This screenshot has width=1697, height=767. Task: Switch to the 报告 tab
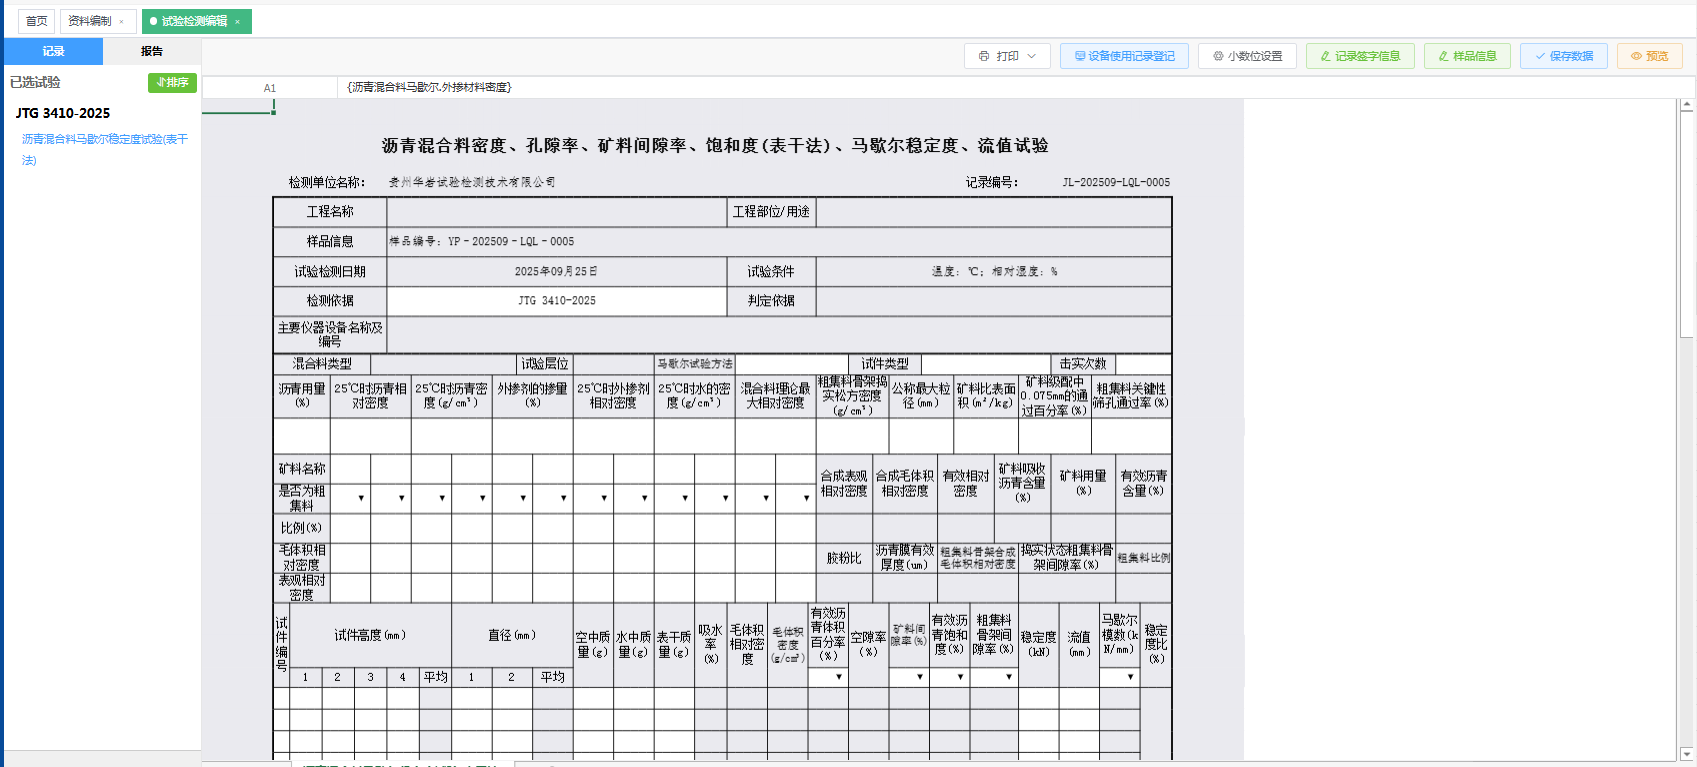(x=152, y=51)
